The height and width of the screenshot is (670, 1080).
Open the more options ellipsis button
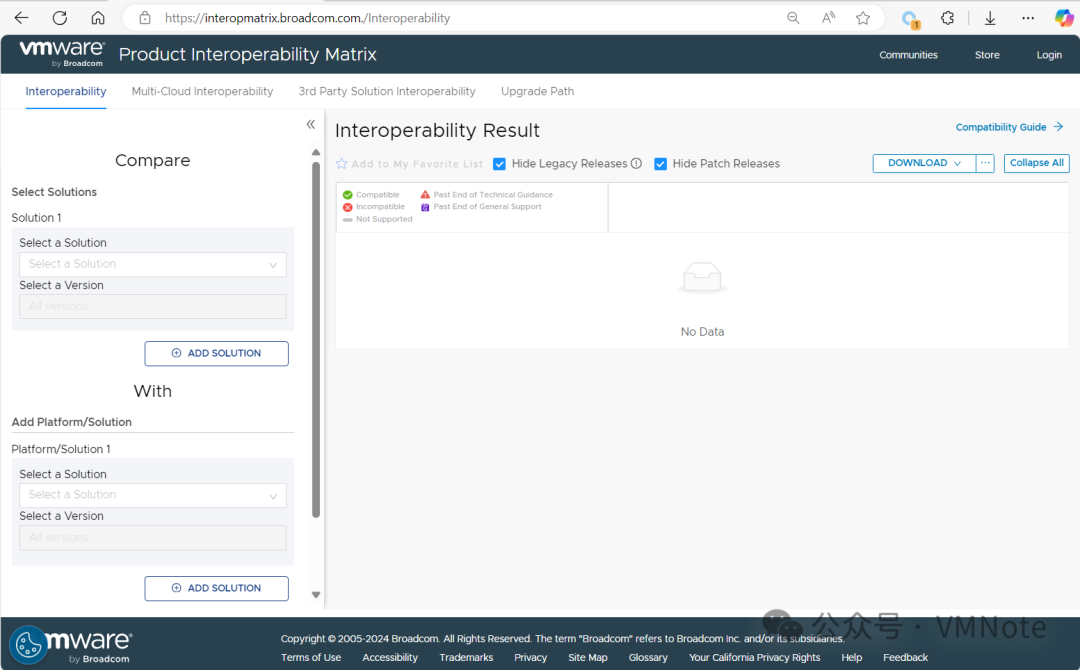point(985,163)
